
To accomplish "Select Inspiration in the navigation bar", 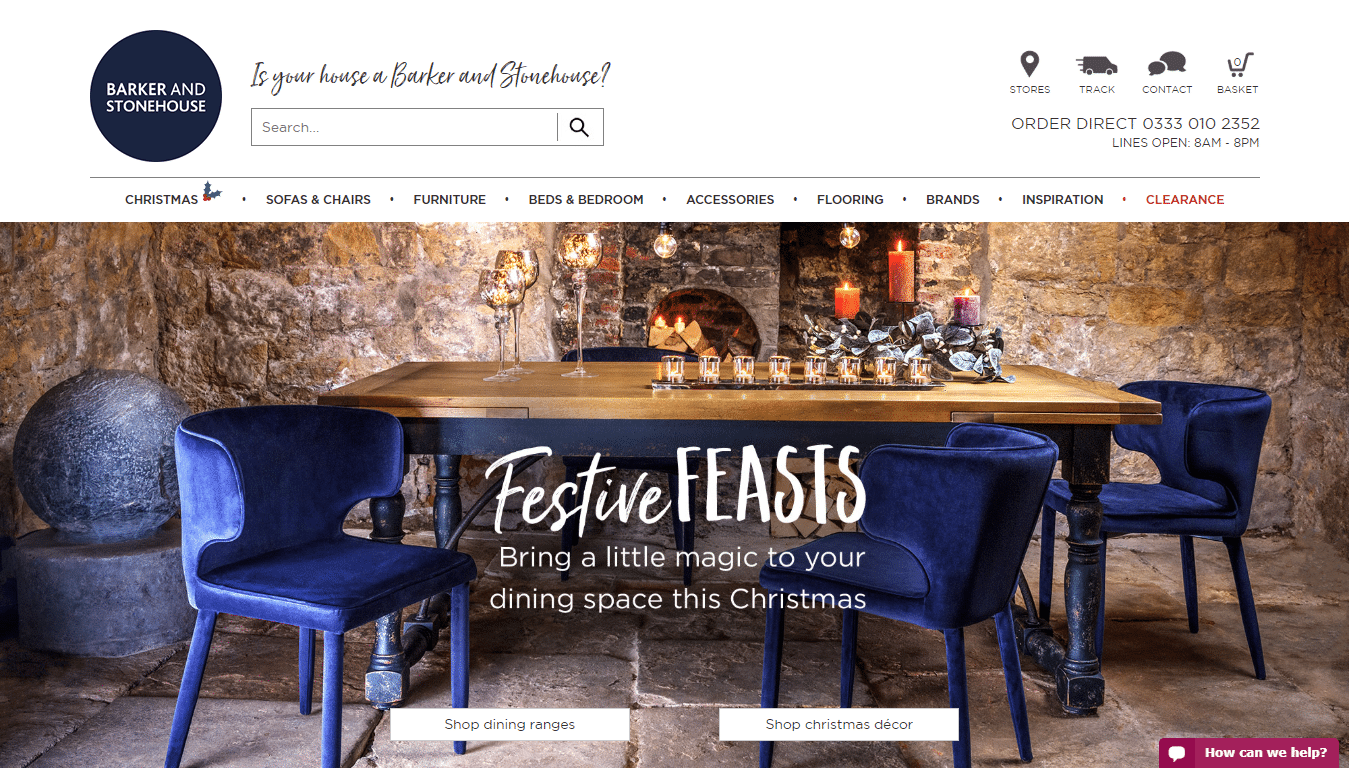I will [x=1063, y=200].
